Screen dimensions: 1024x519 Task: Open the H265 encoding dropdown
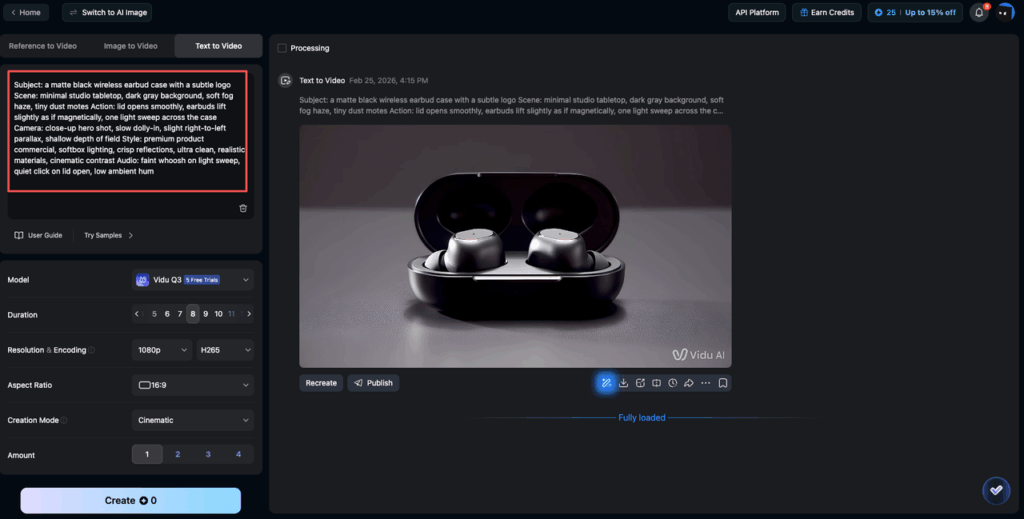click(x=225, y=350)
